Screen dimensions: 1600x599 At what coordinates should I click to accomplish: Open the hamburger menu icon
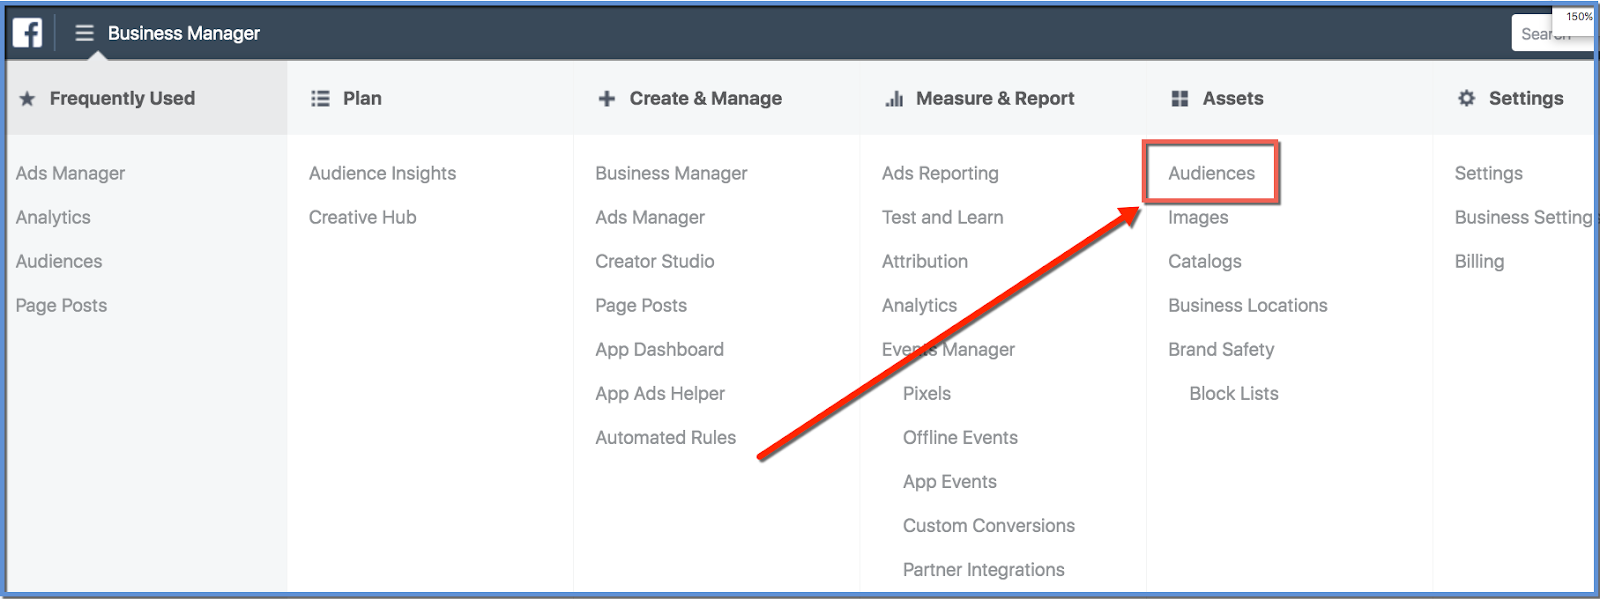coord(84,33)
